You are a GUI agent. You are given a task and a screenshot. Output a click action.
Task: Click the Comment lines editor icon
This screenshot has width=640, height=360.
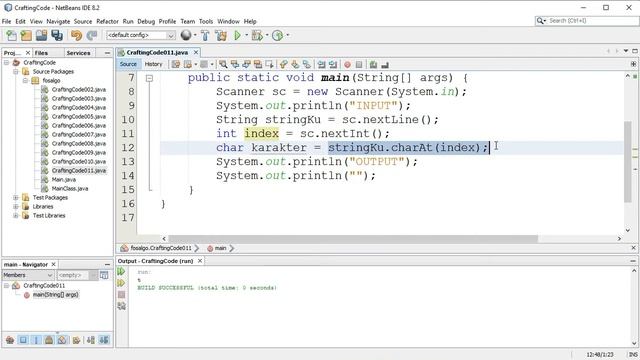click(x=373, y=64)
